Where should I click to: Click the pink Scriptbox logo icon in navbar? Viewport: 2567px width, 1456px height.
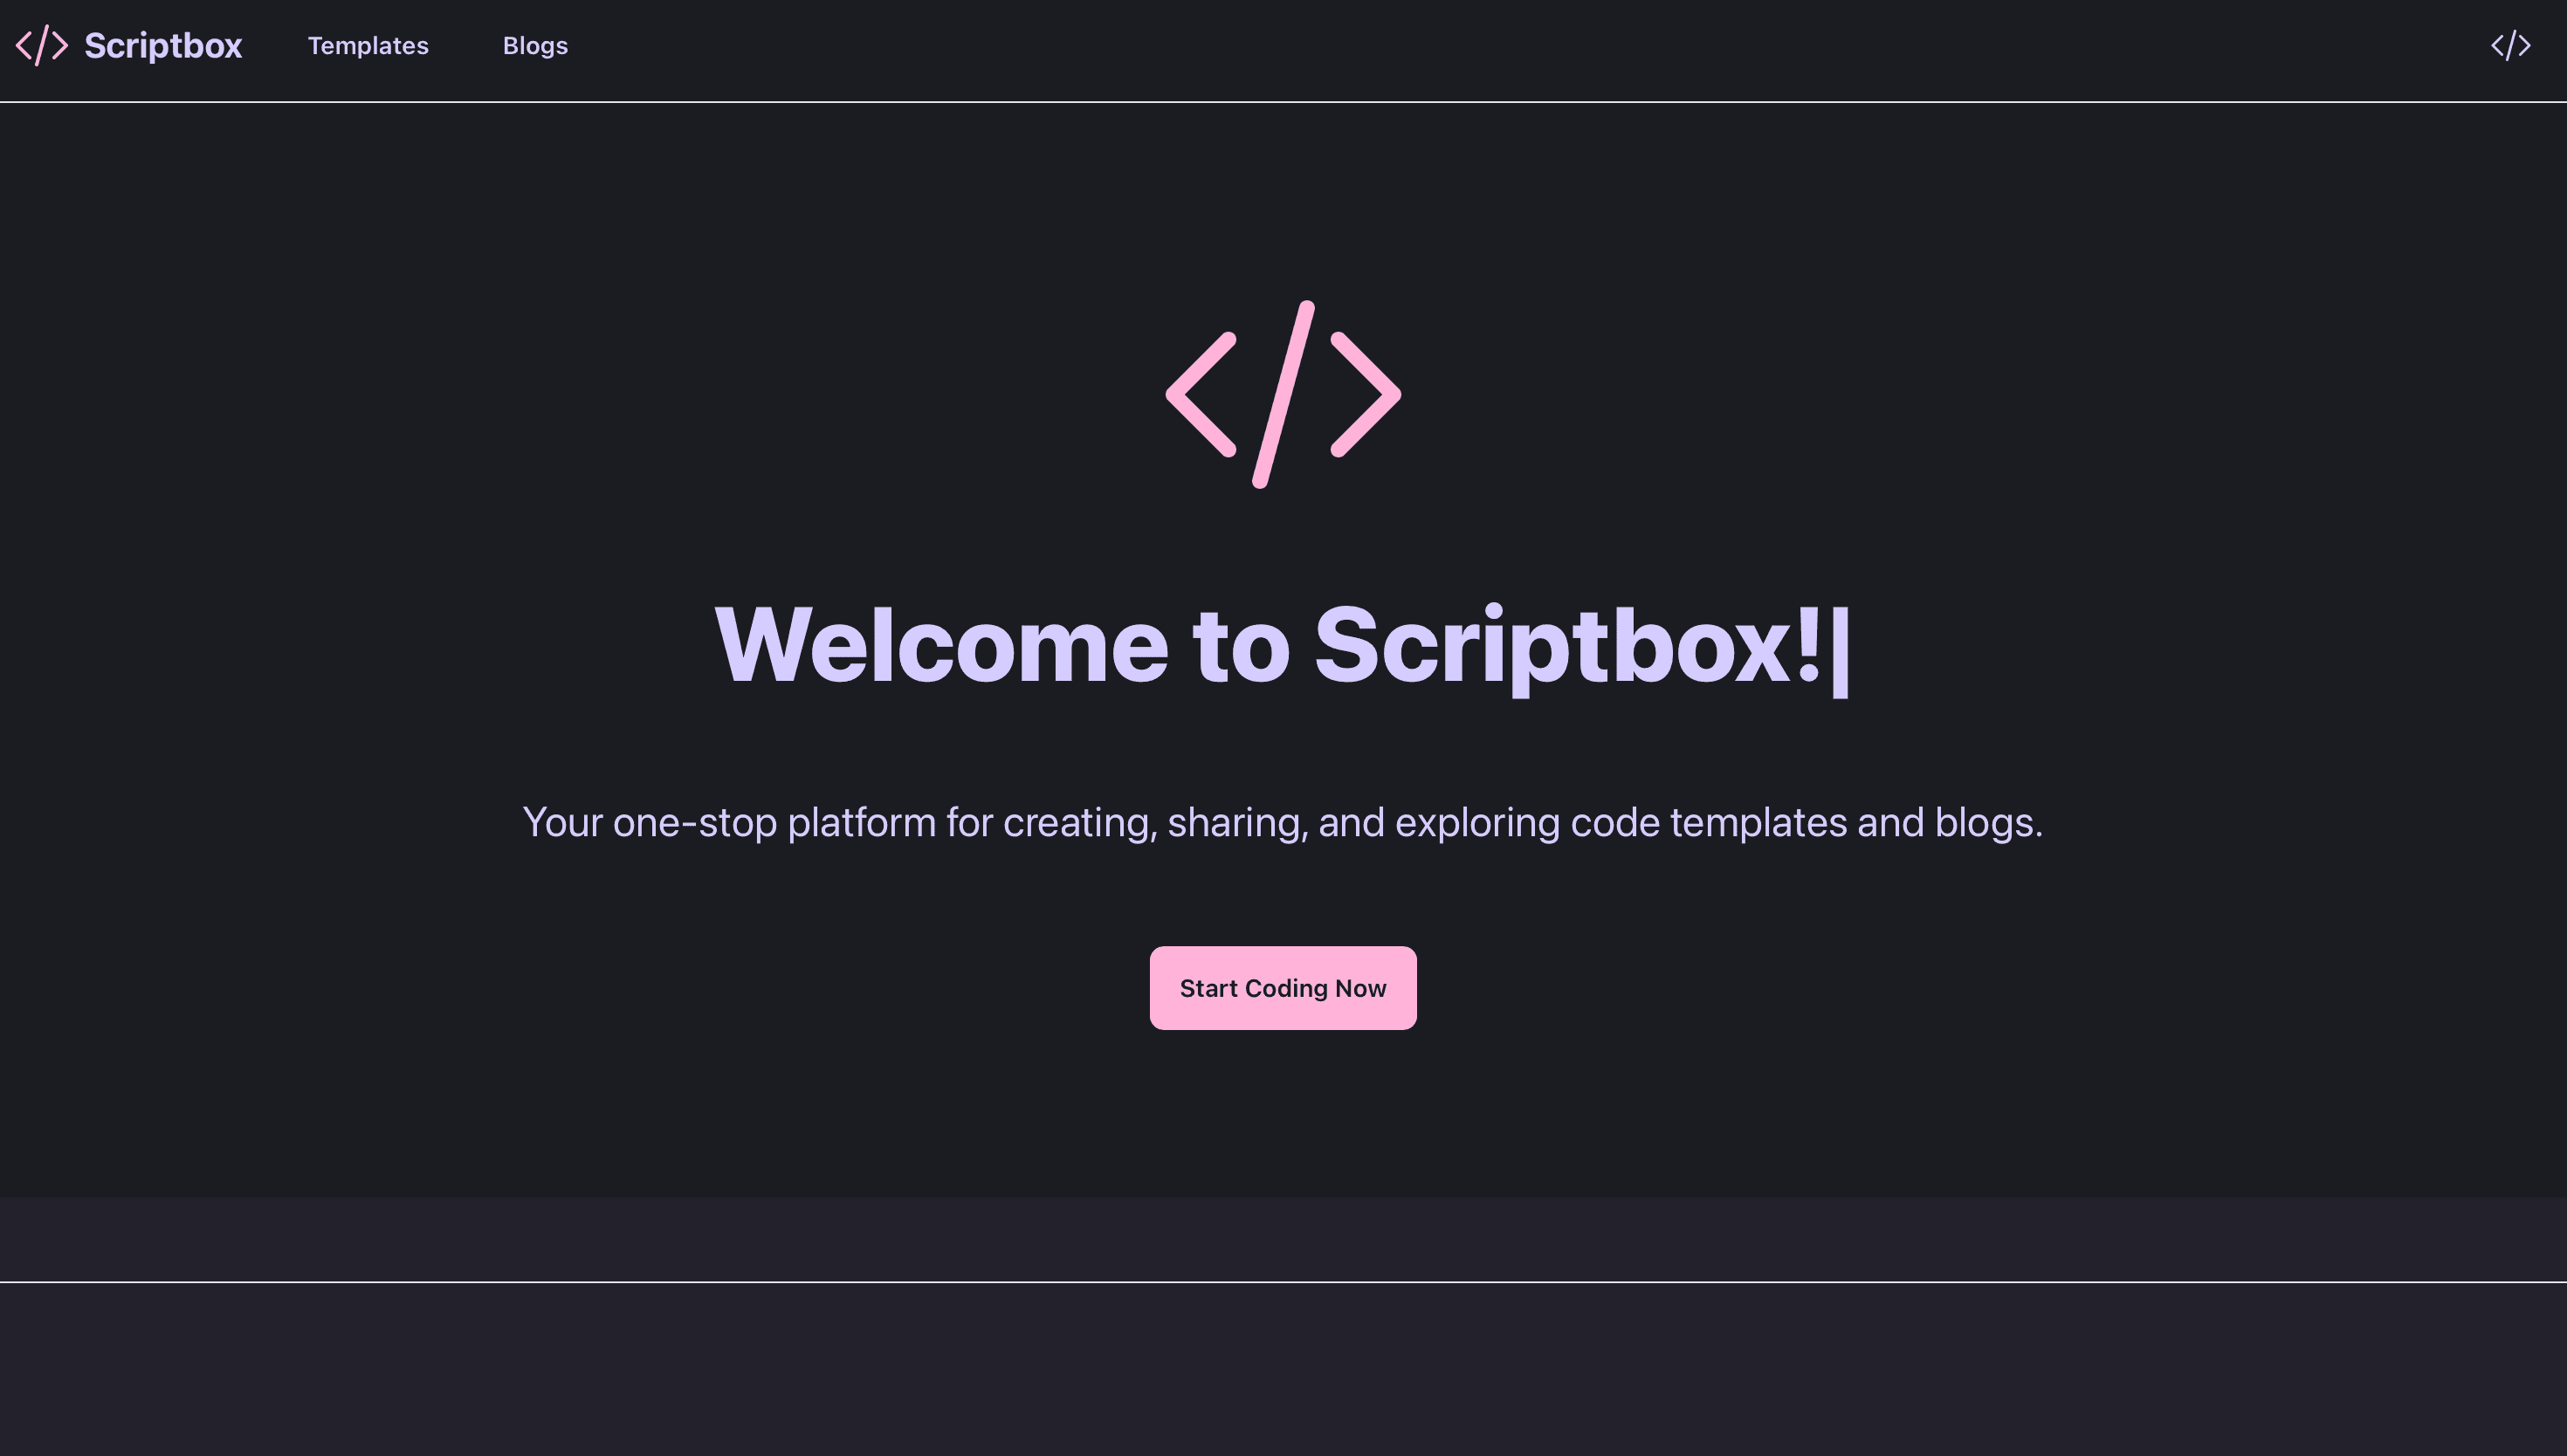42,46
